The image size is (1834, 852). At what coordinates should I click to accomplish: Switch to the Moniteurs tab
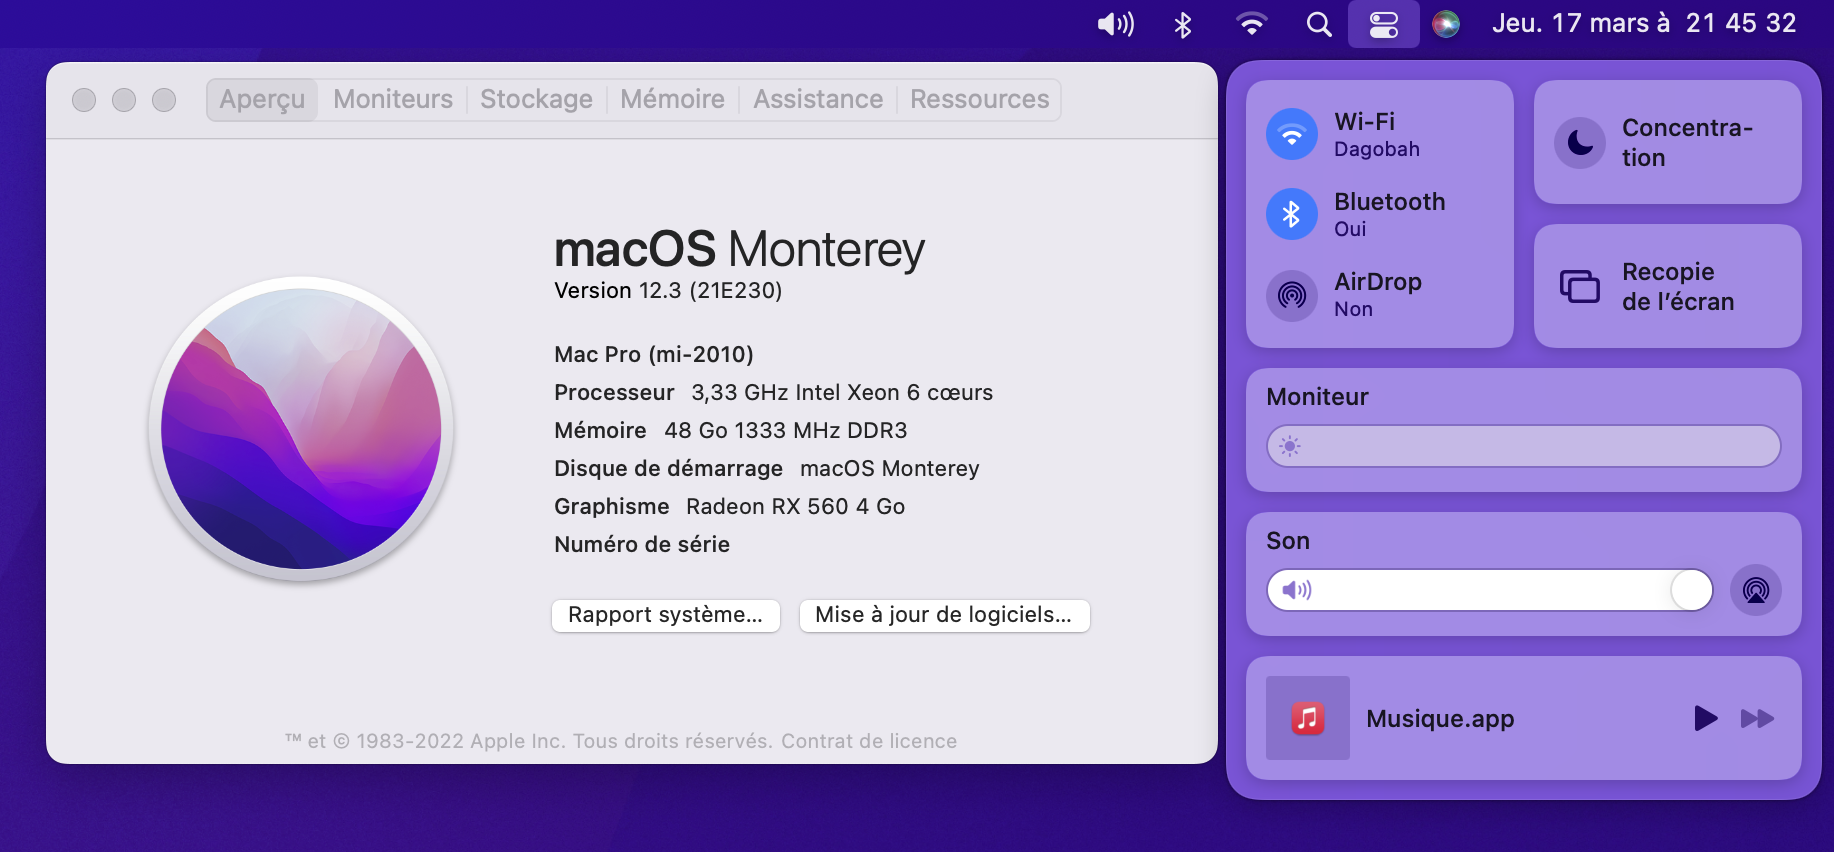[x=393, y=100]
